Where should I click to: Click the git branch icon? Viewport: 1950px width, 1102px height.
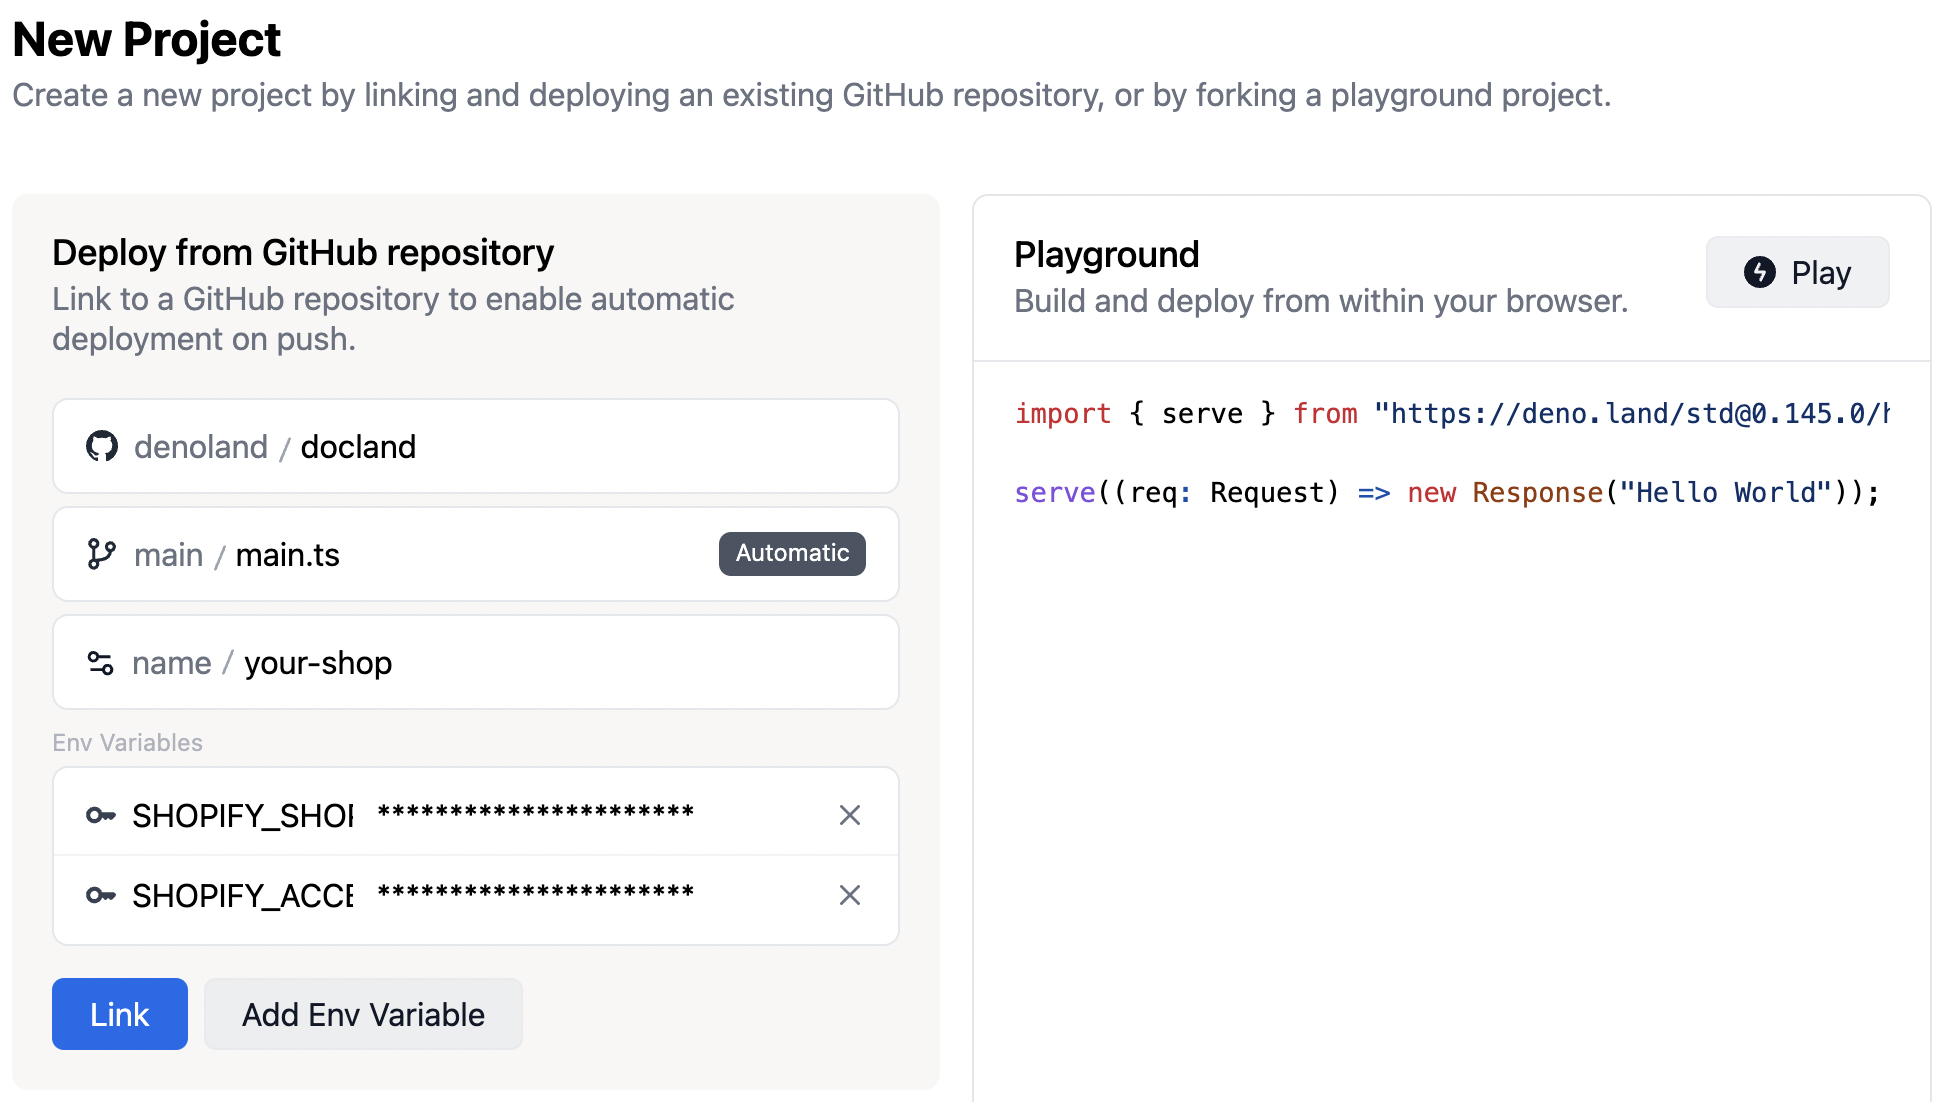[101, 554]
